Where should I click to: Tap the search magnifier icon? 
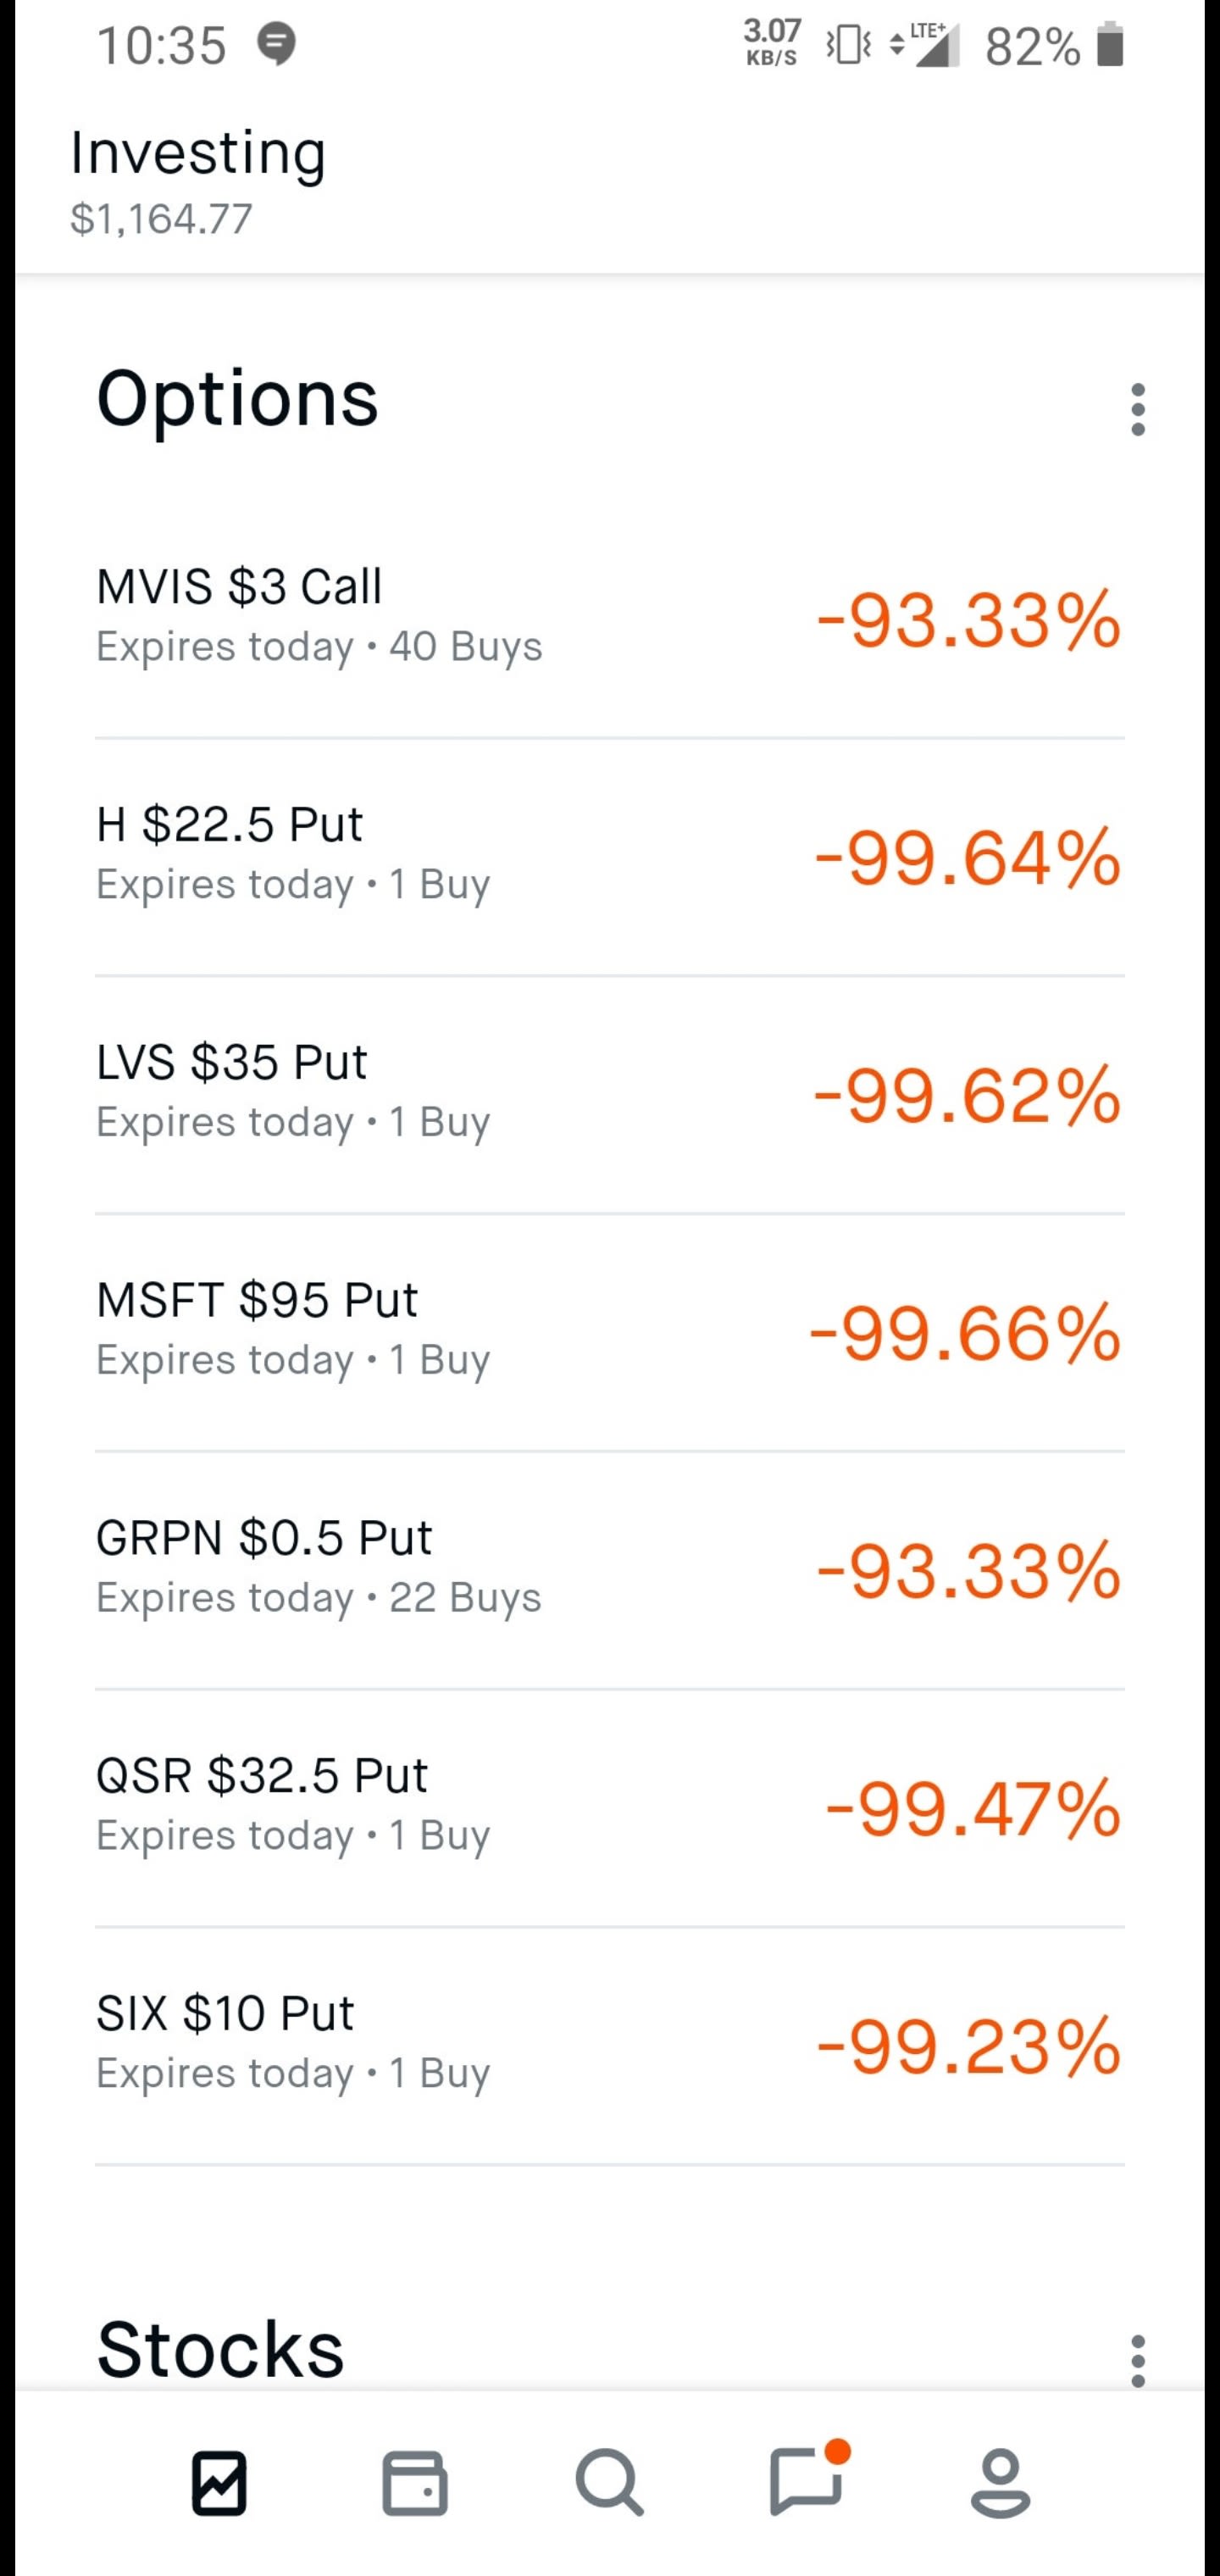pos(609,2483)
